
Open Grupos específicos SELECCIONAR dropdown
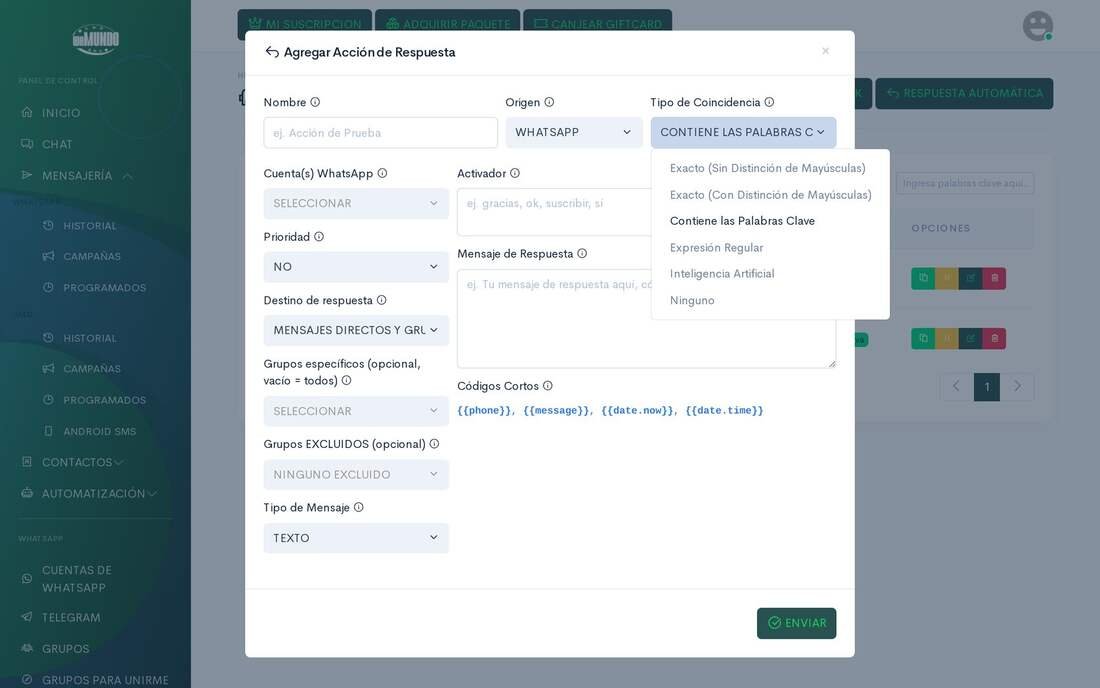pyautogui.click(x=356, y=411)
